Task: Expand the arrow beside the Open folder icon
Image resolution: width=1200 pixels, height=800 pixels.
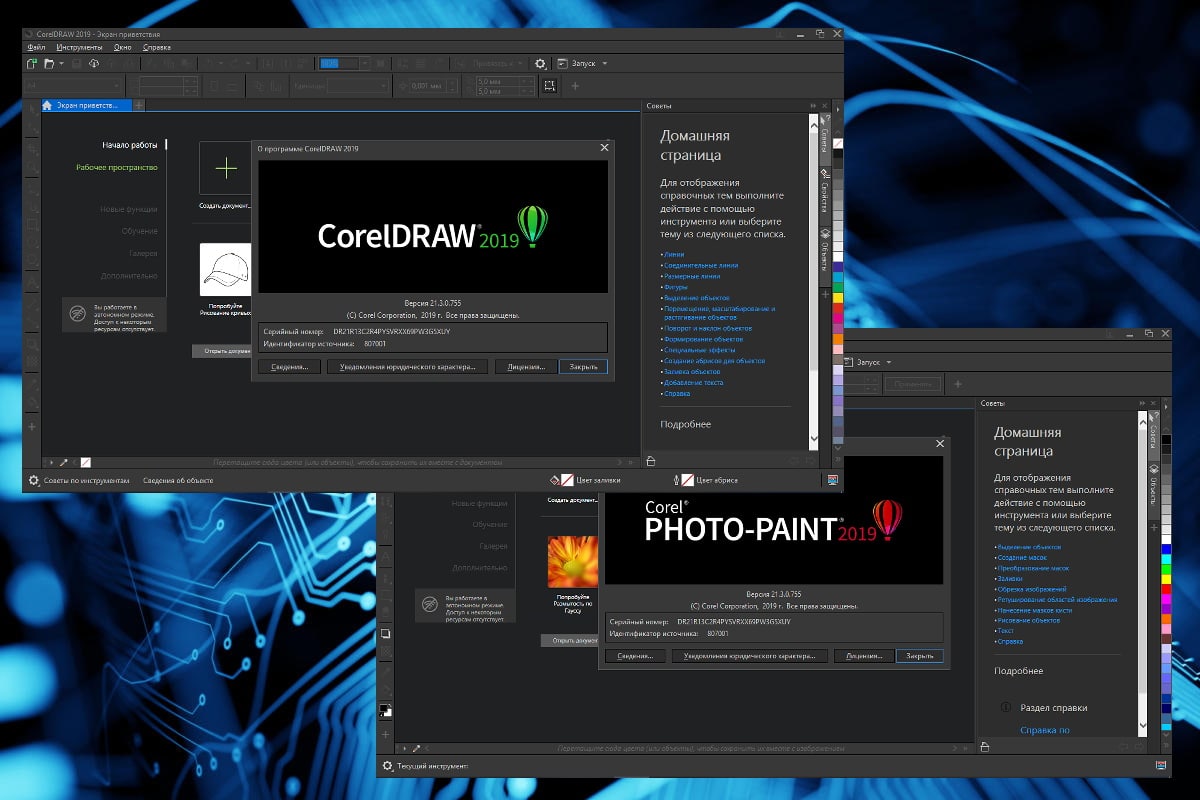Action: [61, 63]
